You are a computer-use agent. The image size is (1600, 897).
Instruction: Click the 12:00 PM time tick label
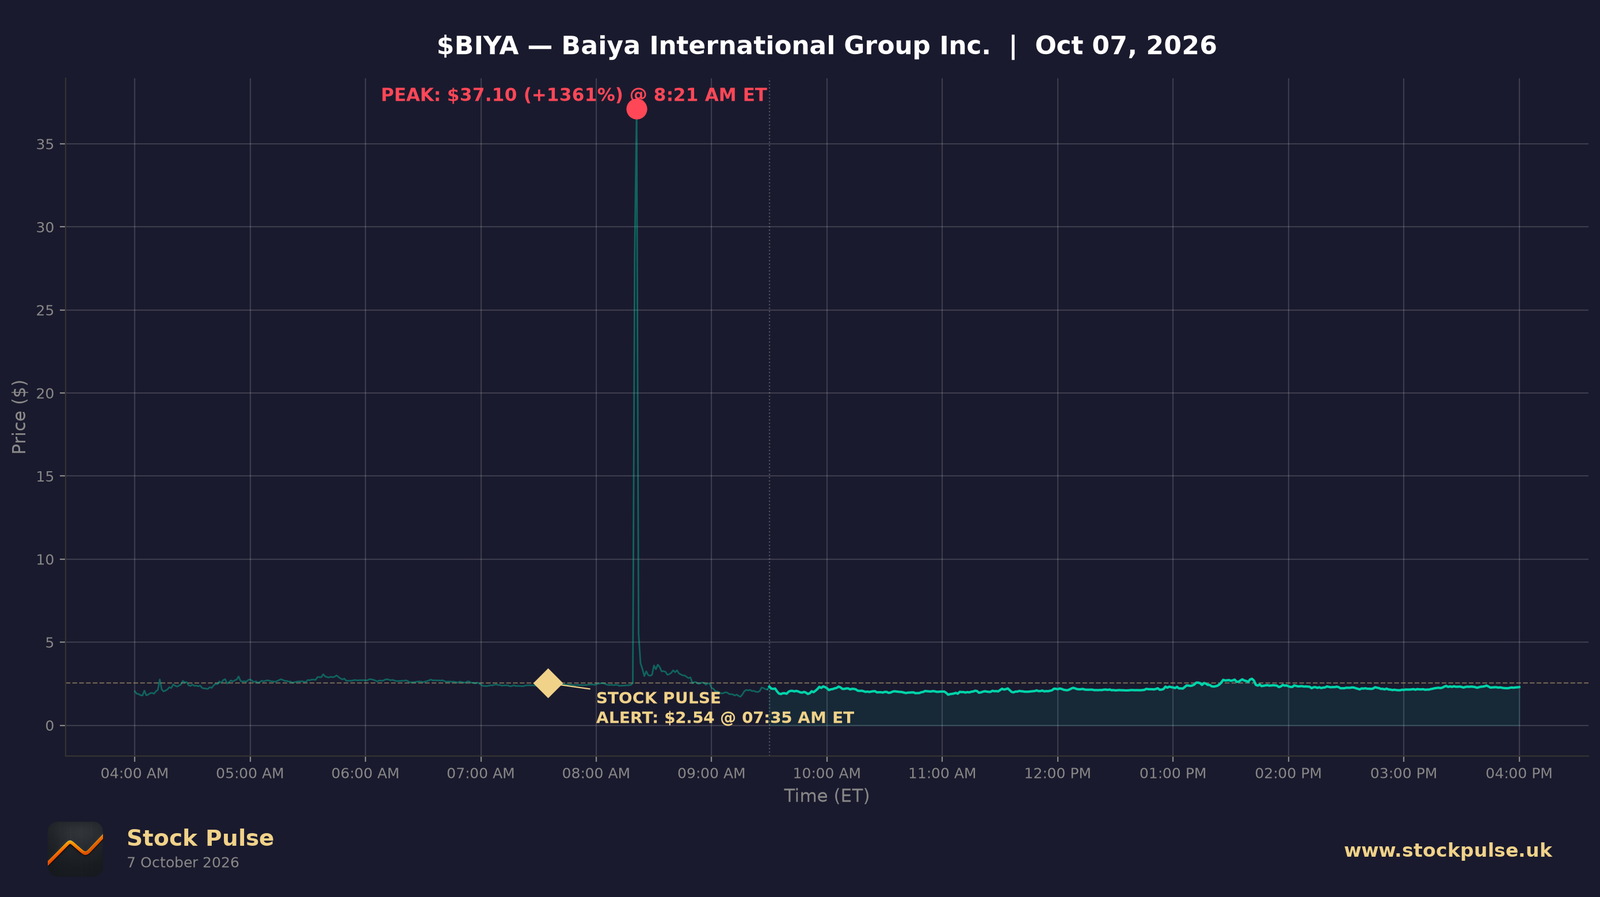(1057, 774)
